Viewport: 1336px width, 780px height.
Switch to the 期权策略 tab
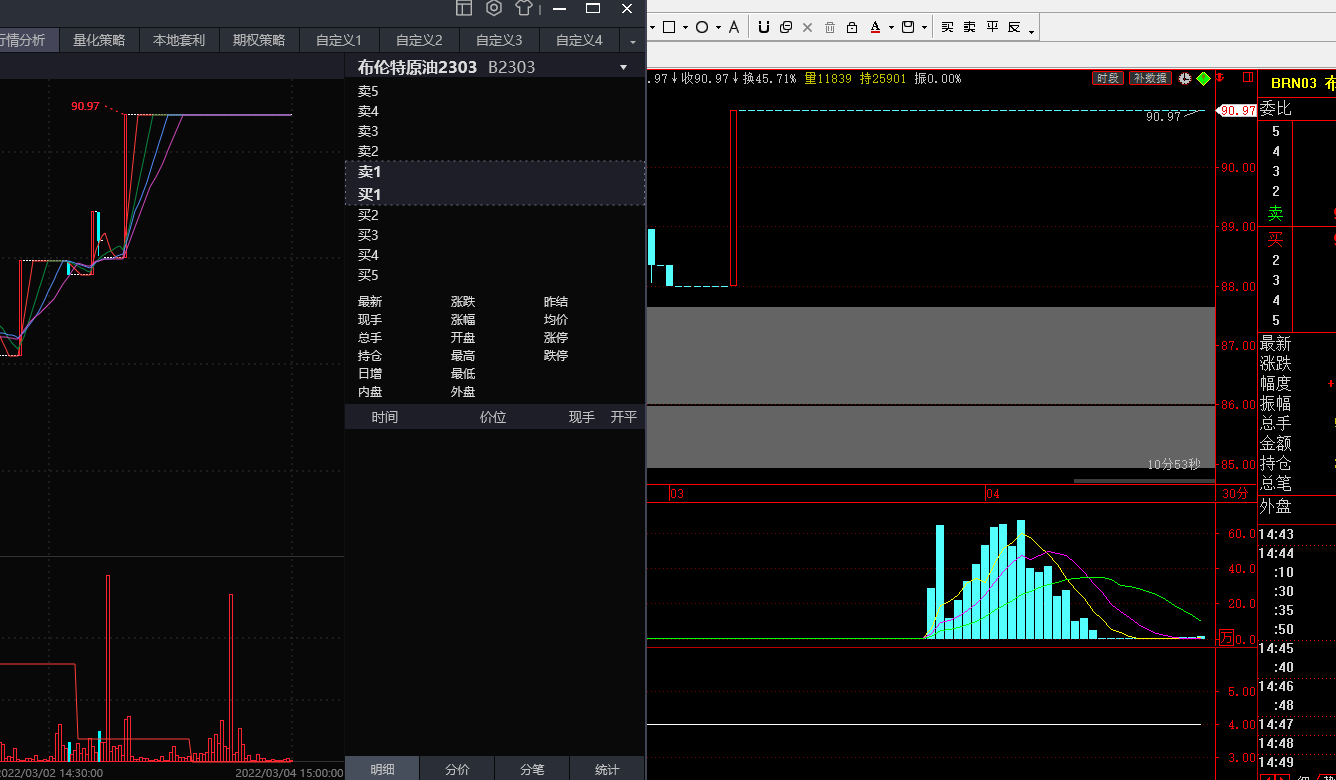click(259, 40)
